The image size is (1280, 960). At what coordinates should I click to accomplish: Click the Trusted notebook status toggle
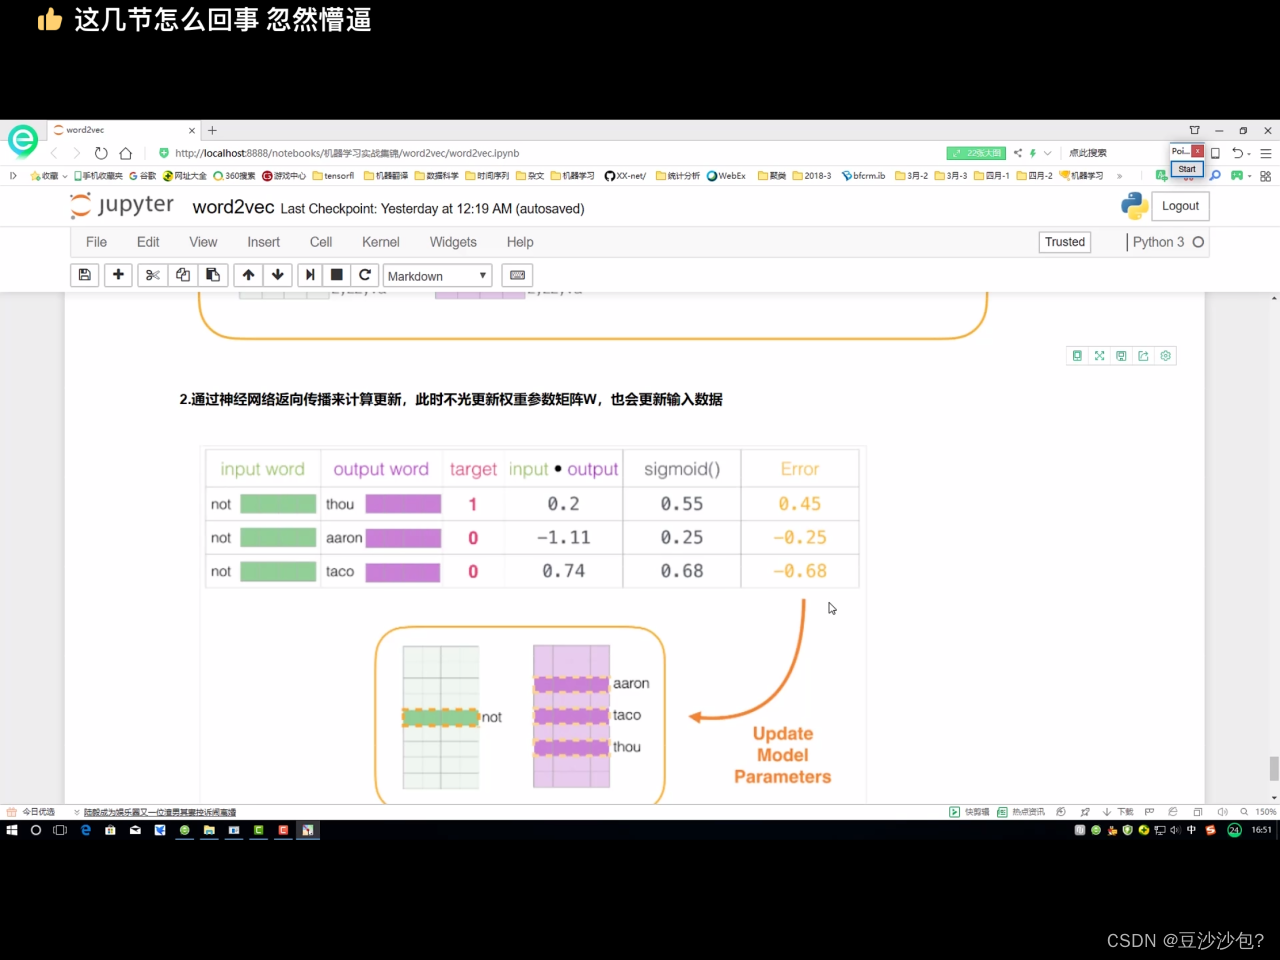[1064, 241]
